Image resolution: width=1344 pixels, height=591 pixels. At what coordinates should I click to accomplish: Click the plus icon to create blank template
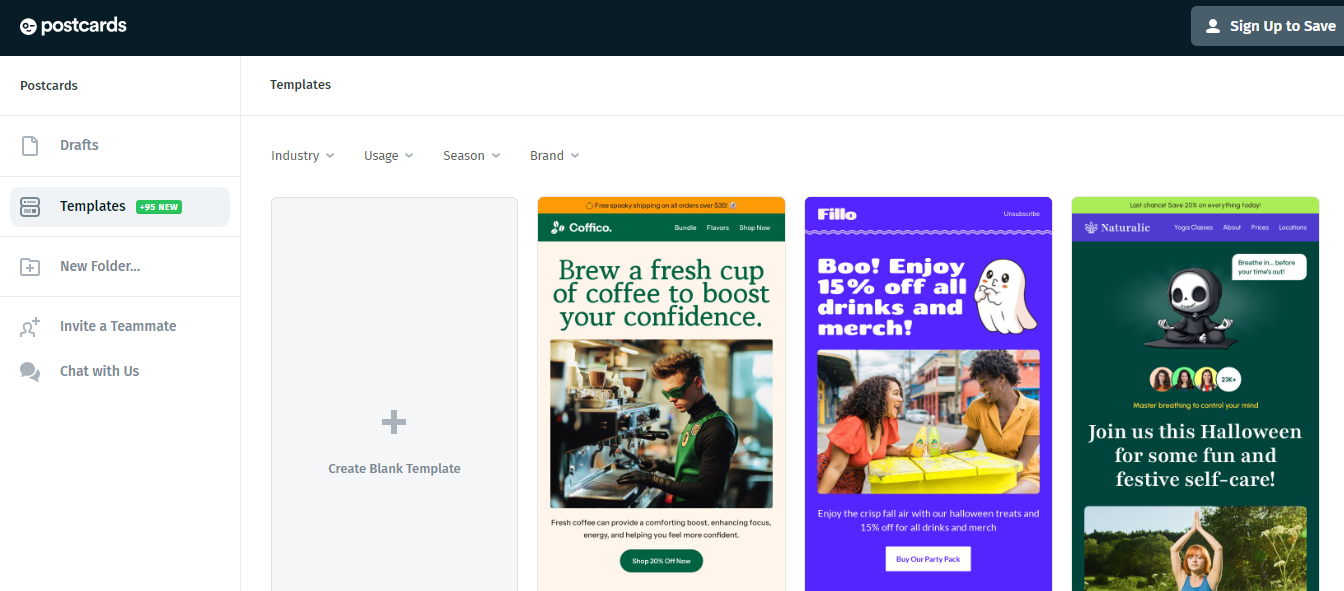(394, 422)
